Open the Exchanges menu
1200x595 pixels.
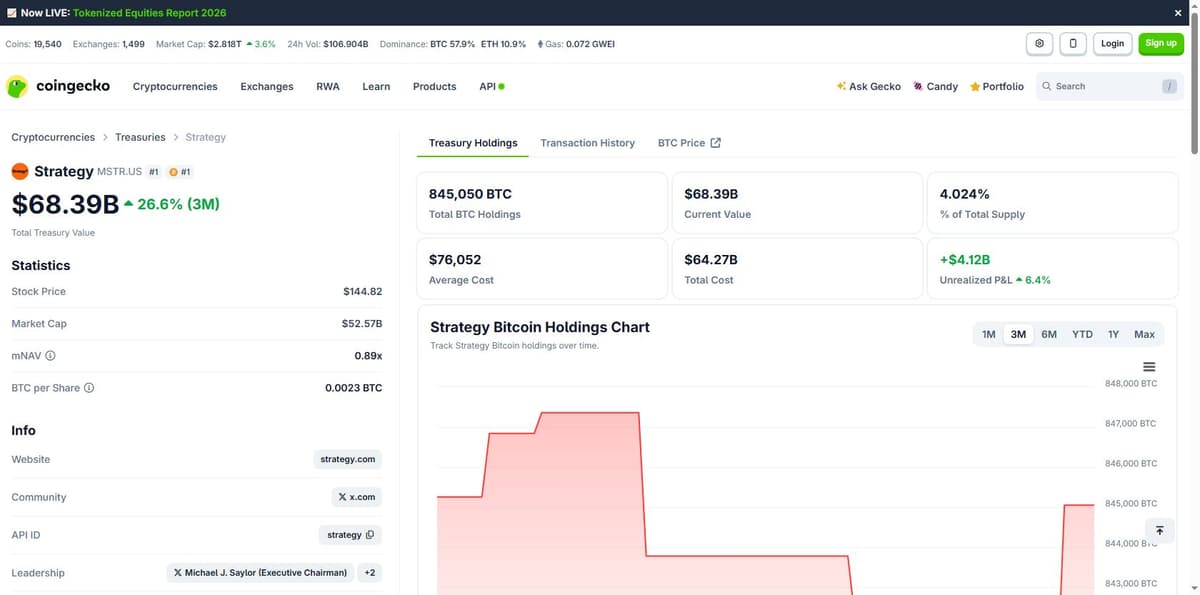point(267,87)
